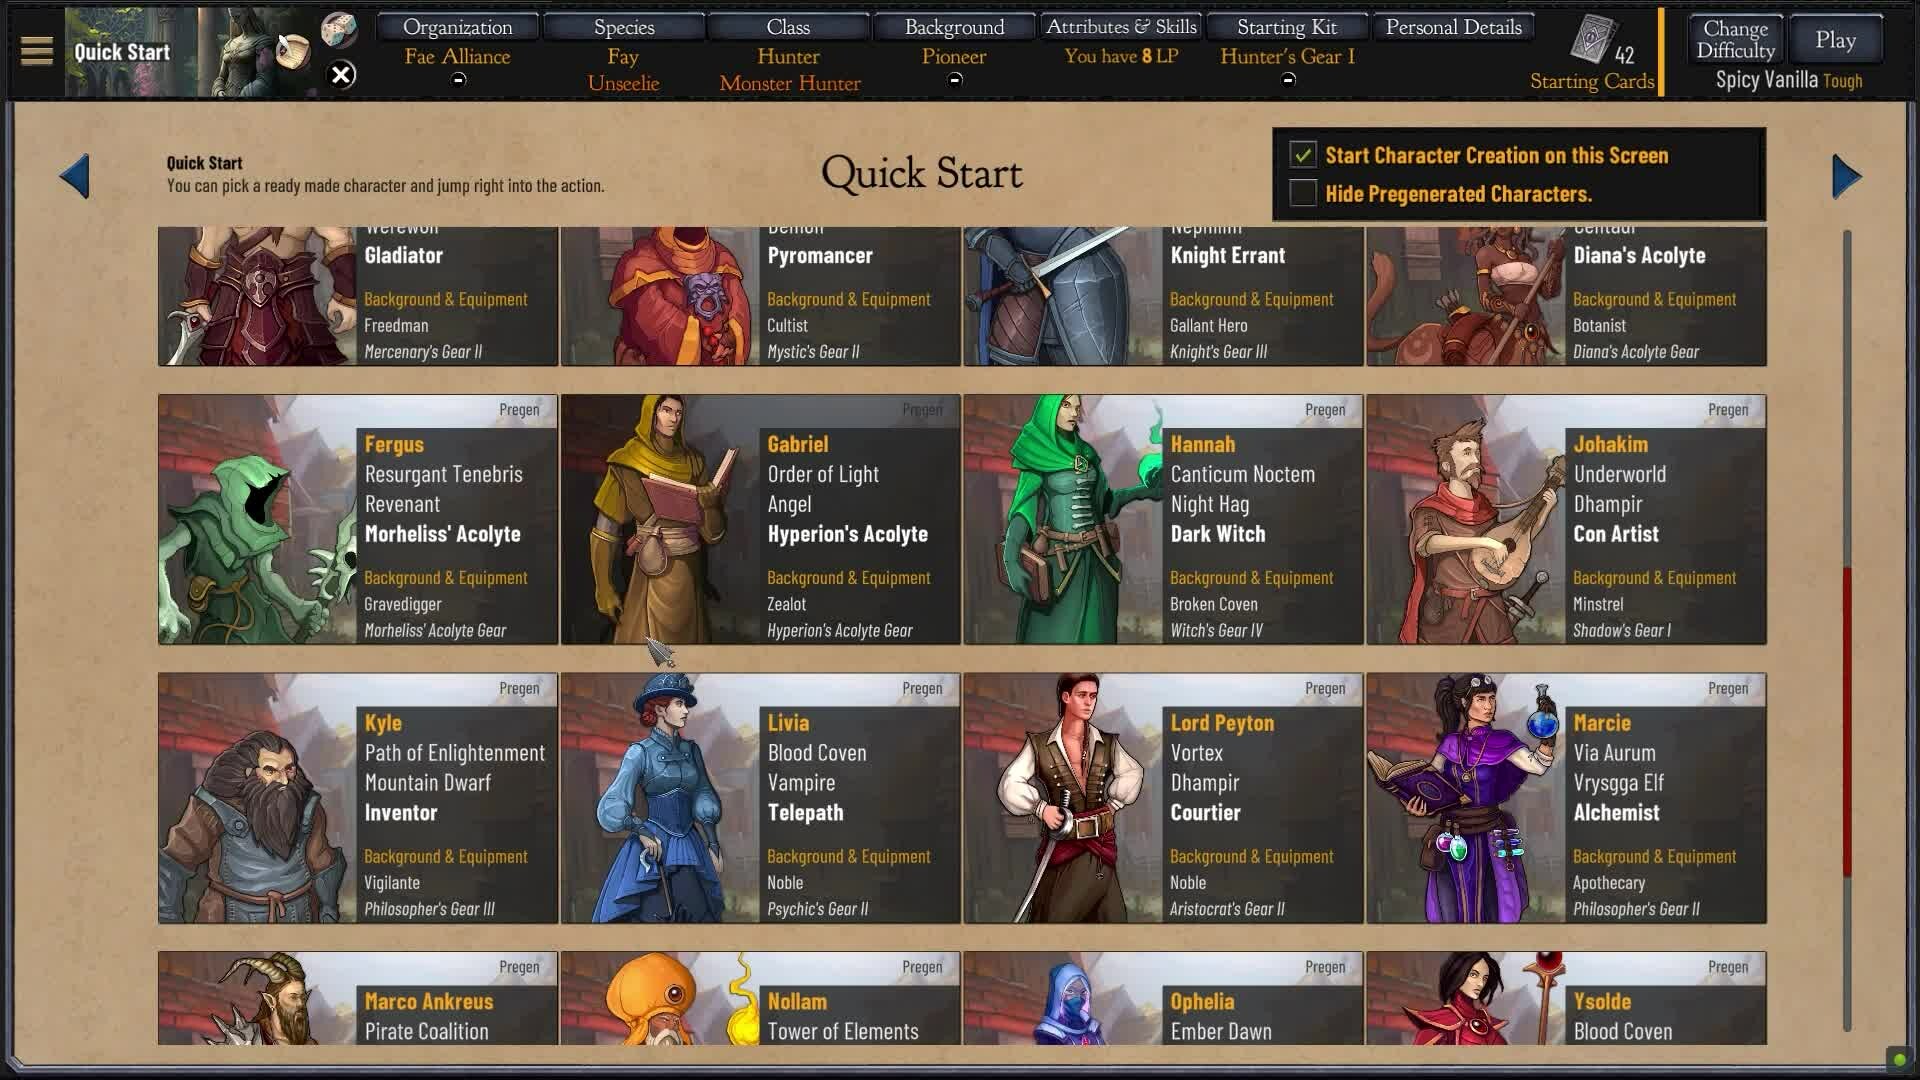Close Quick Start with the X icon
Image resolution: width=1920 pixels, height=1080 pixels.
[x=341, y=75]
